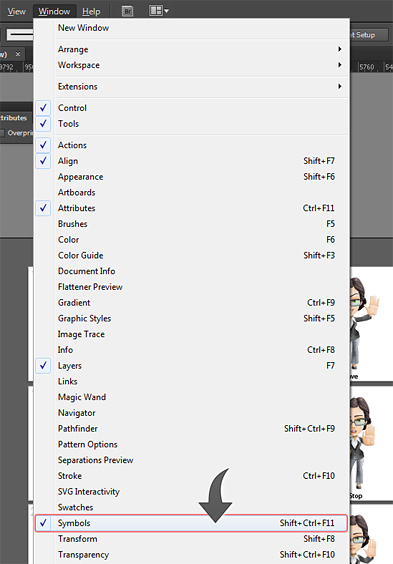Viewport: 393px width, 564px height.
Task: Show the Transform panel
Action: pyautogui.click(x=192, y=539)
